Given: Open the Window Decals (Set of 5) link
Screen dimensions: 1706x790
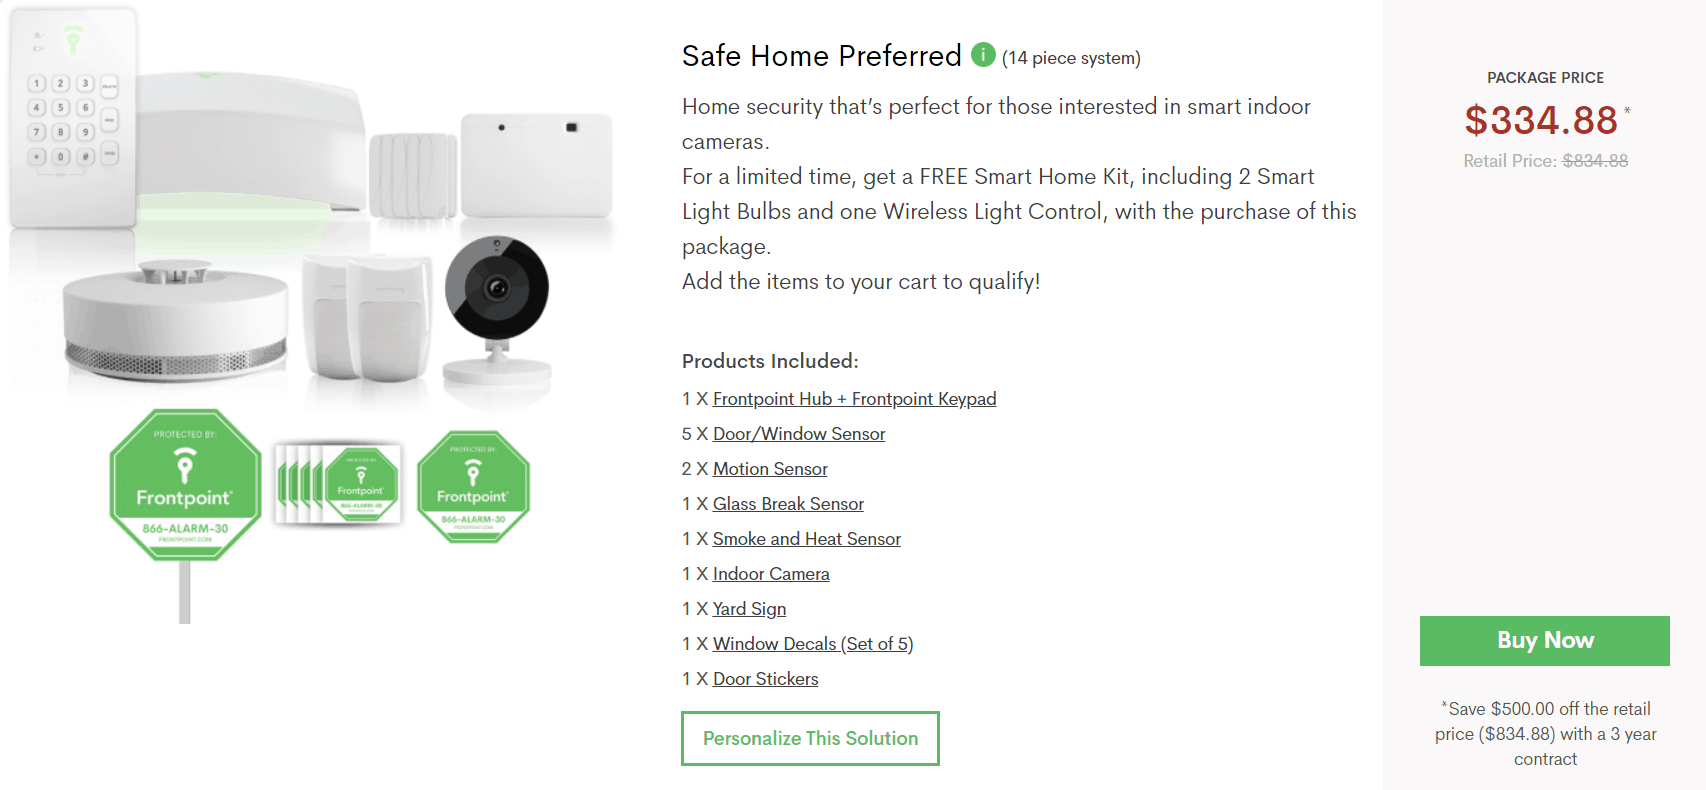Looking at the screenshot, I should tap(812, 644).
